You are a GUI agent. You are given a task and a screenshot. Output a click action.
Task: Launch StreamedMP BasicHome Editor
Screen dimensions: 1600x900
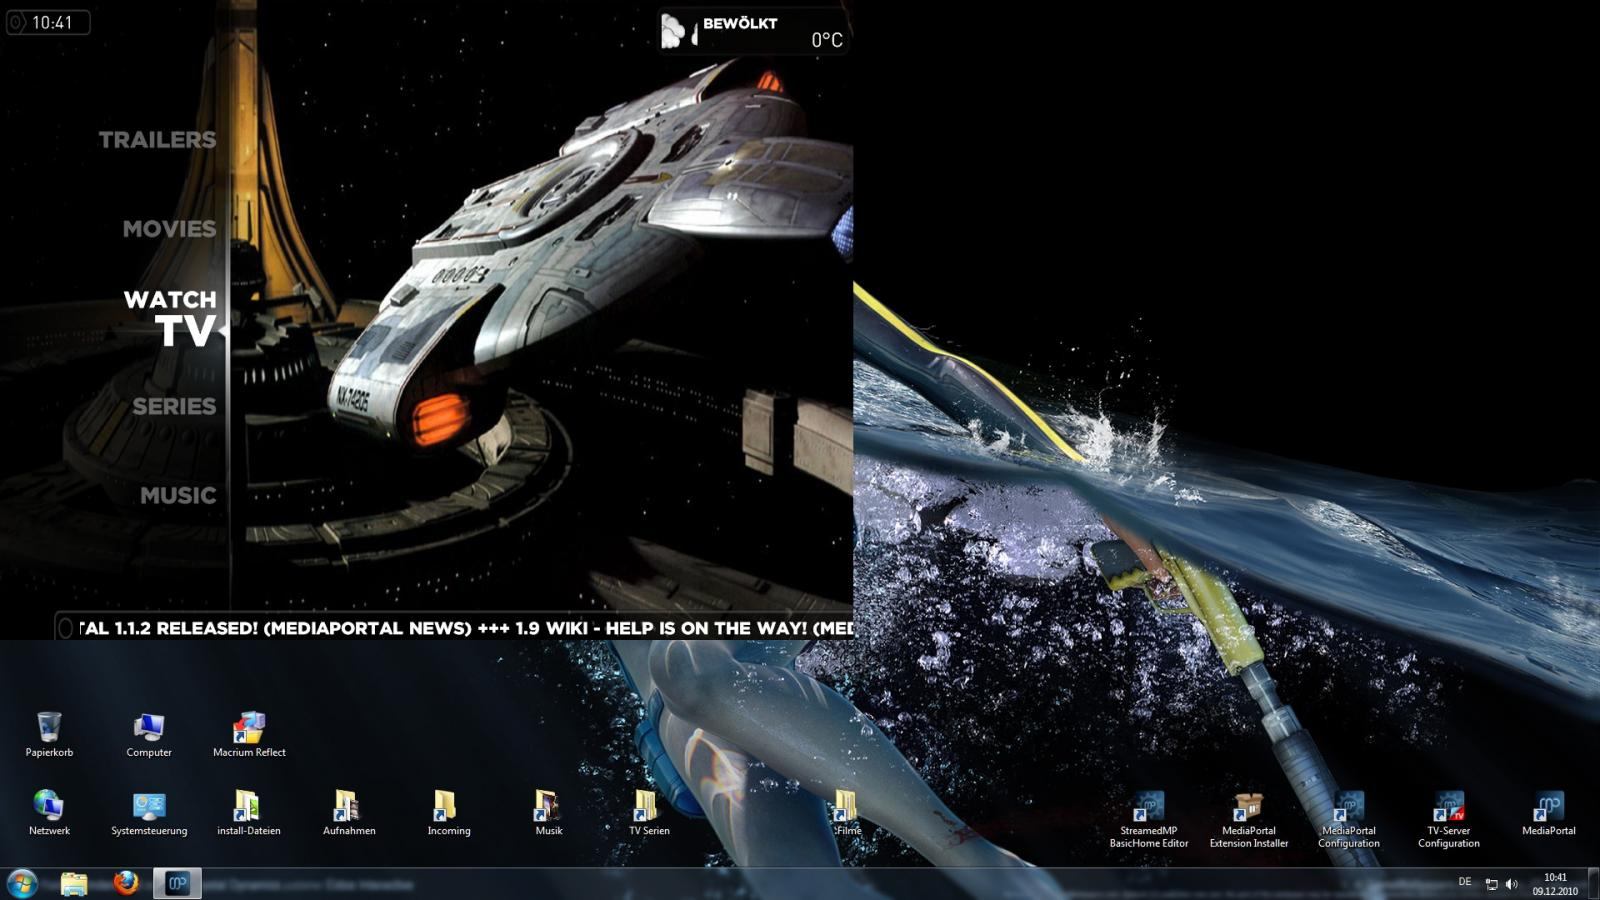point(1149,819)
